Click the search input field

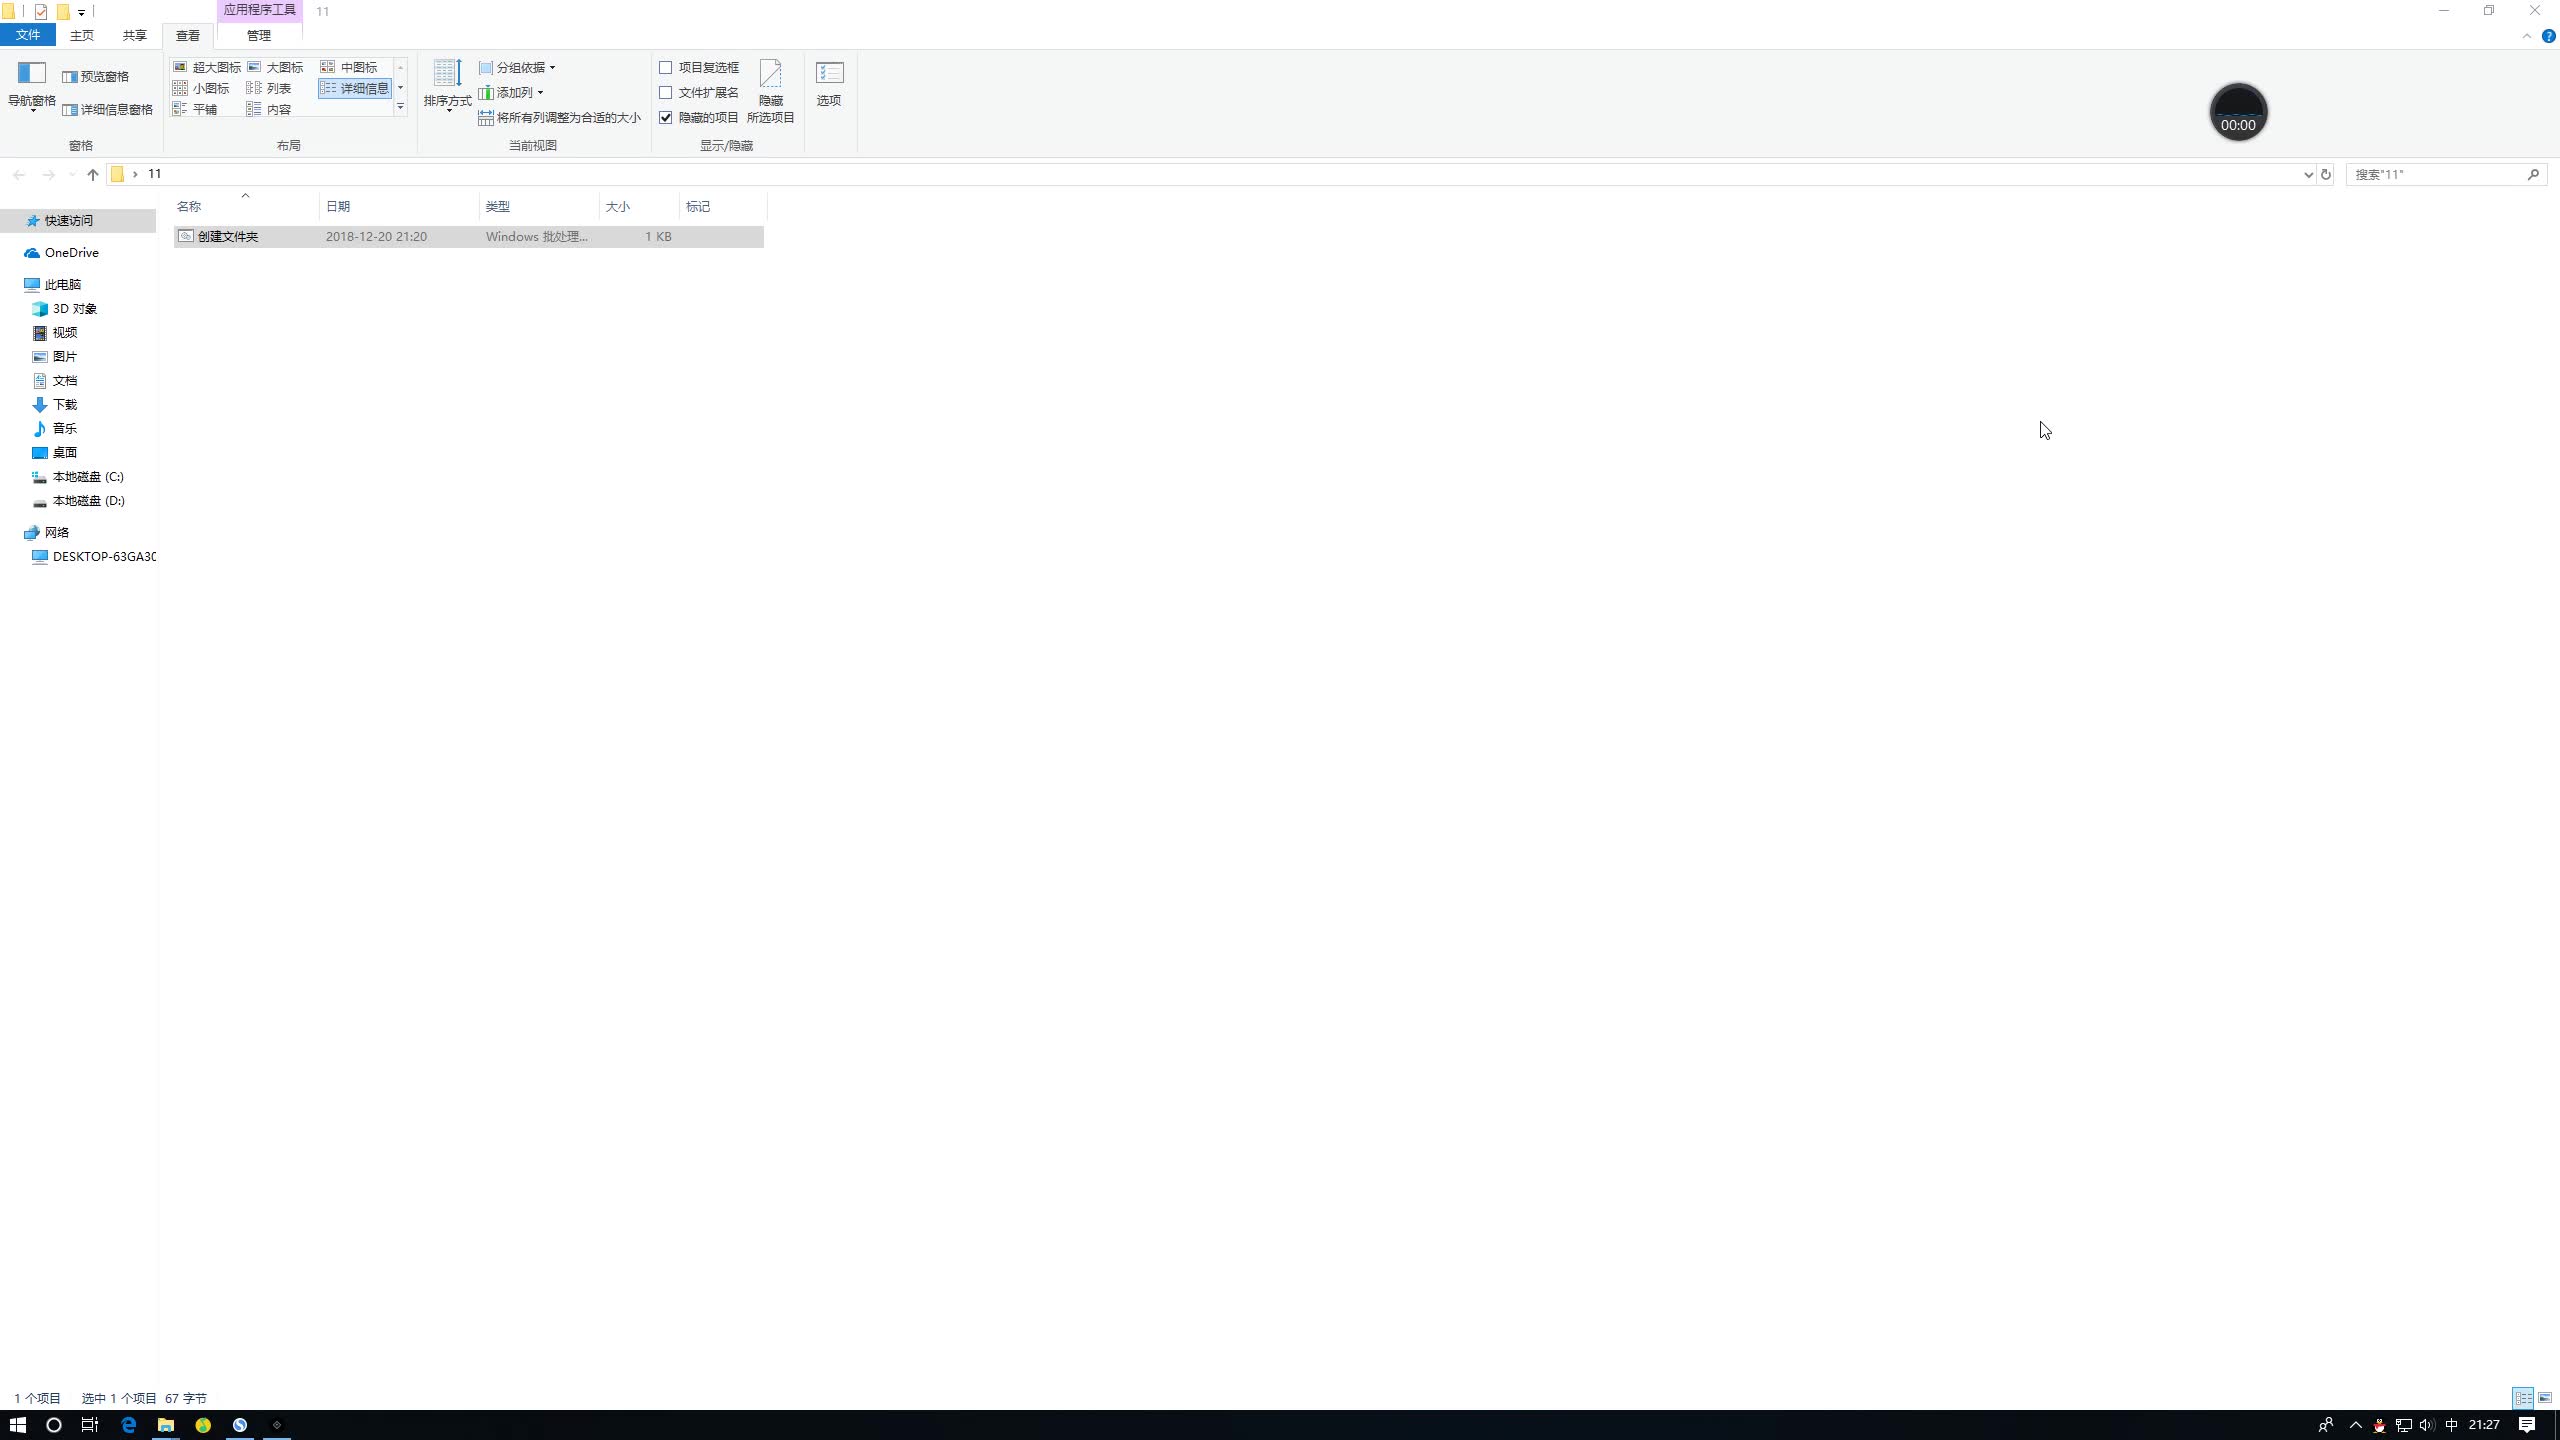pos(2442,174)
